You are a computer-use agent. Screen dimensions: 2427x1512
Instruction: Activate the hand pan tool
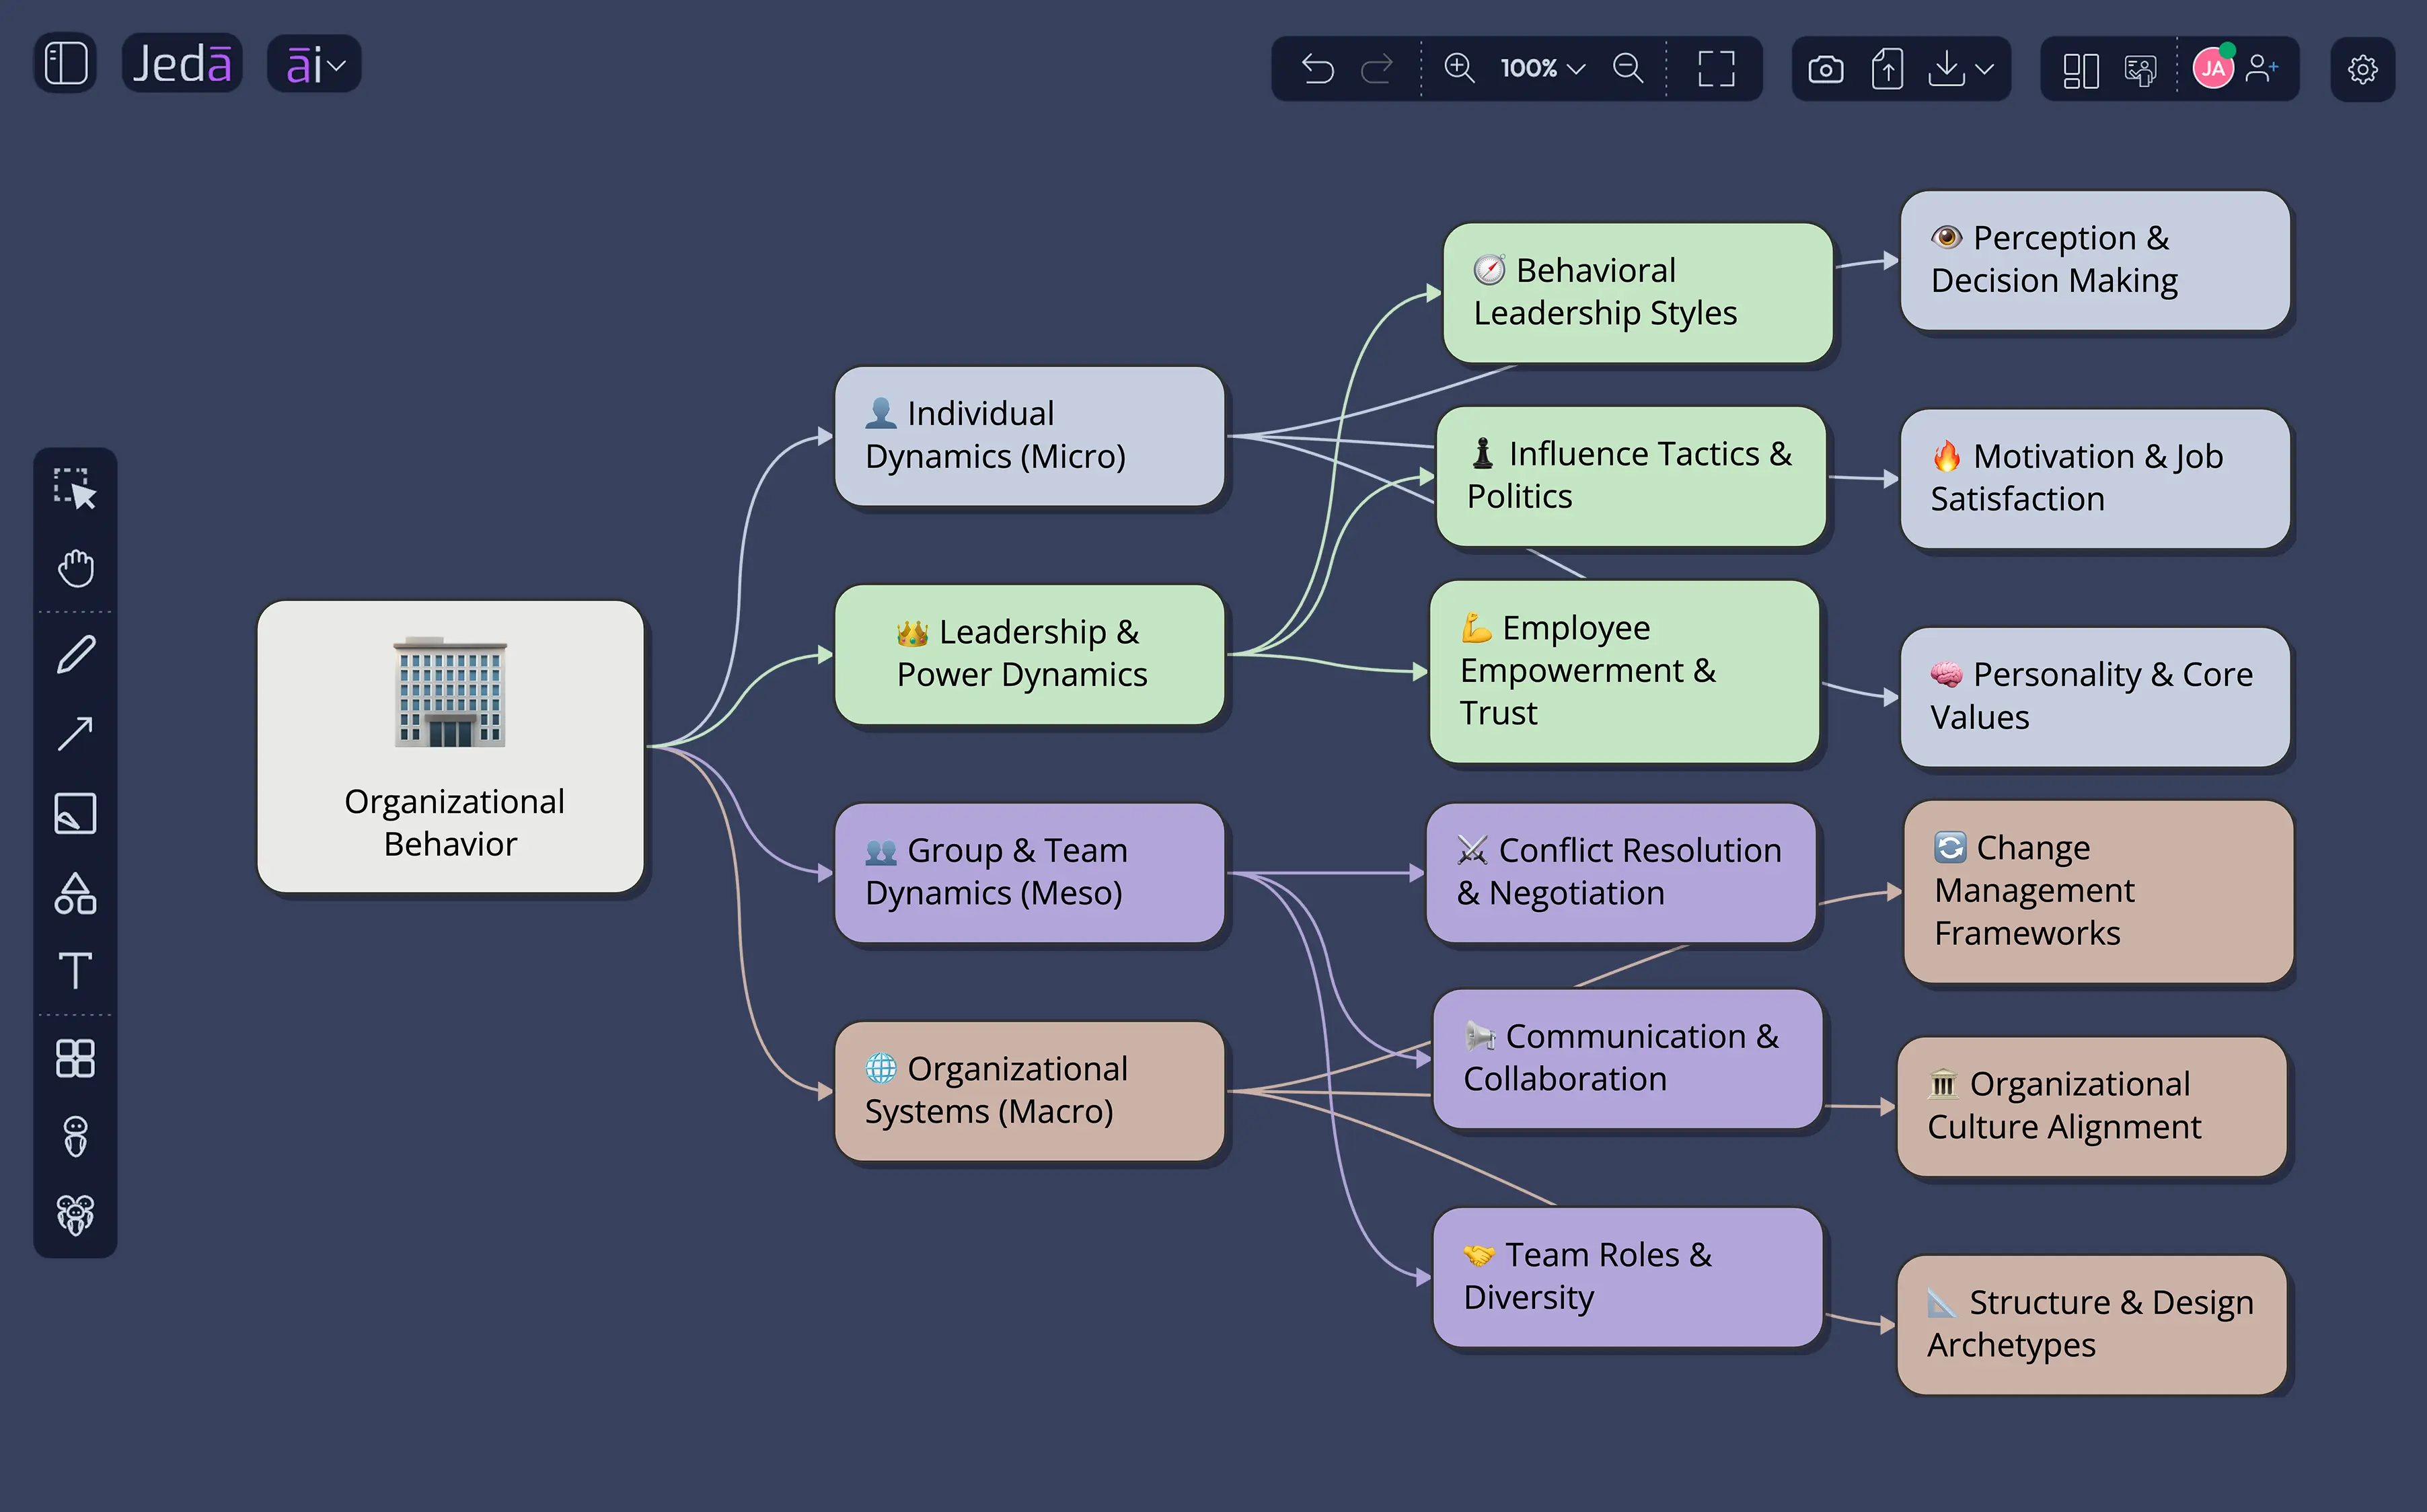pyautogui.click(x=75, y=568)
